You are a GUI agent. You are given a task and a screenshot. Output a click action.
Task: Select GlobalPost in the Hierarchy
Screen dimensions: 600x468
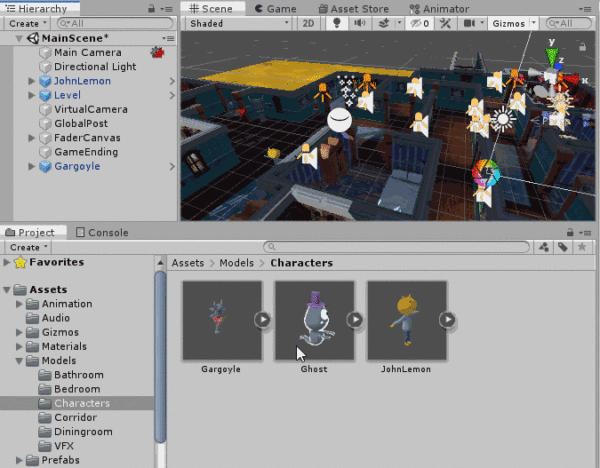click(x=81, y=124)
